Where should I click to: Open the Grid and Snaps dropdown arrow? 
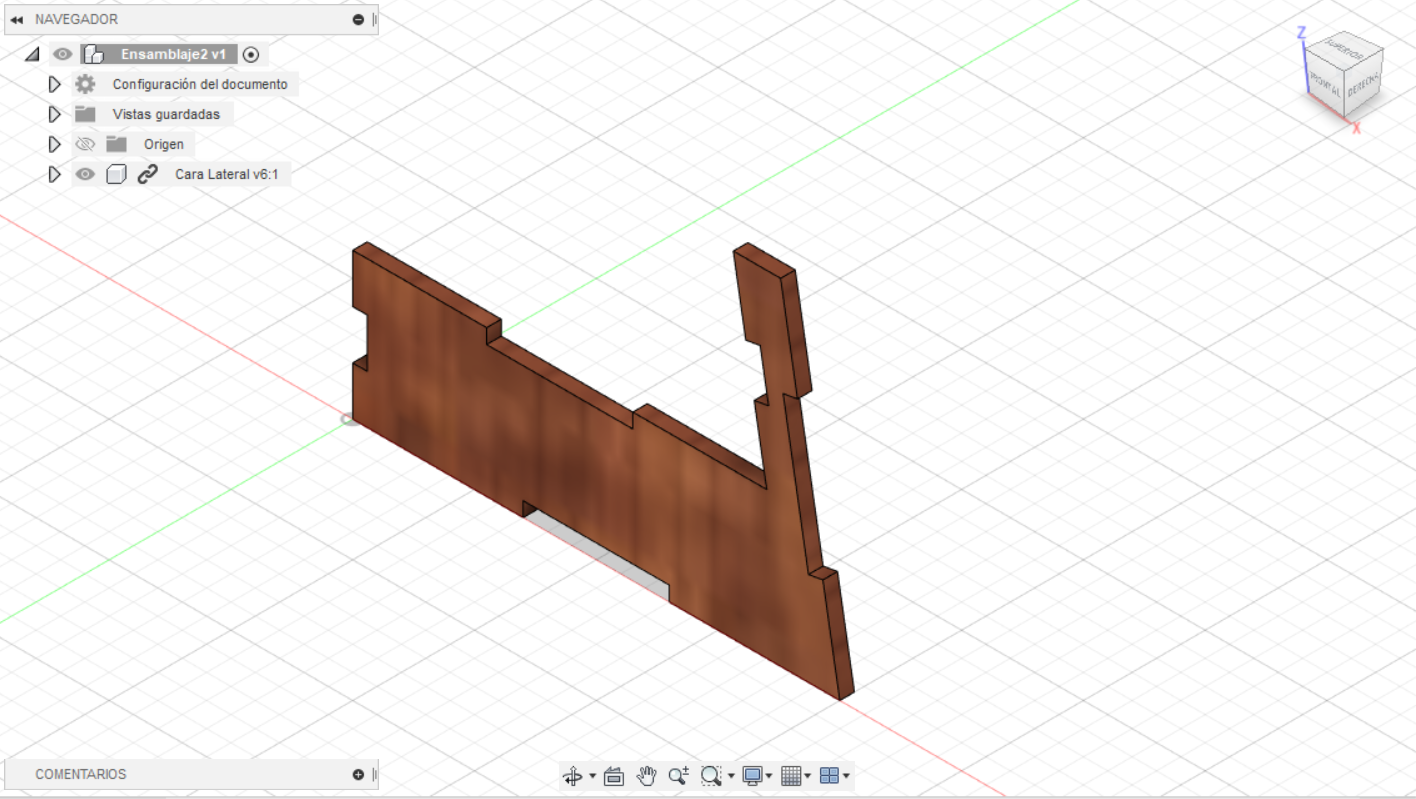[808, 776]
